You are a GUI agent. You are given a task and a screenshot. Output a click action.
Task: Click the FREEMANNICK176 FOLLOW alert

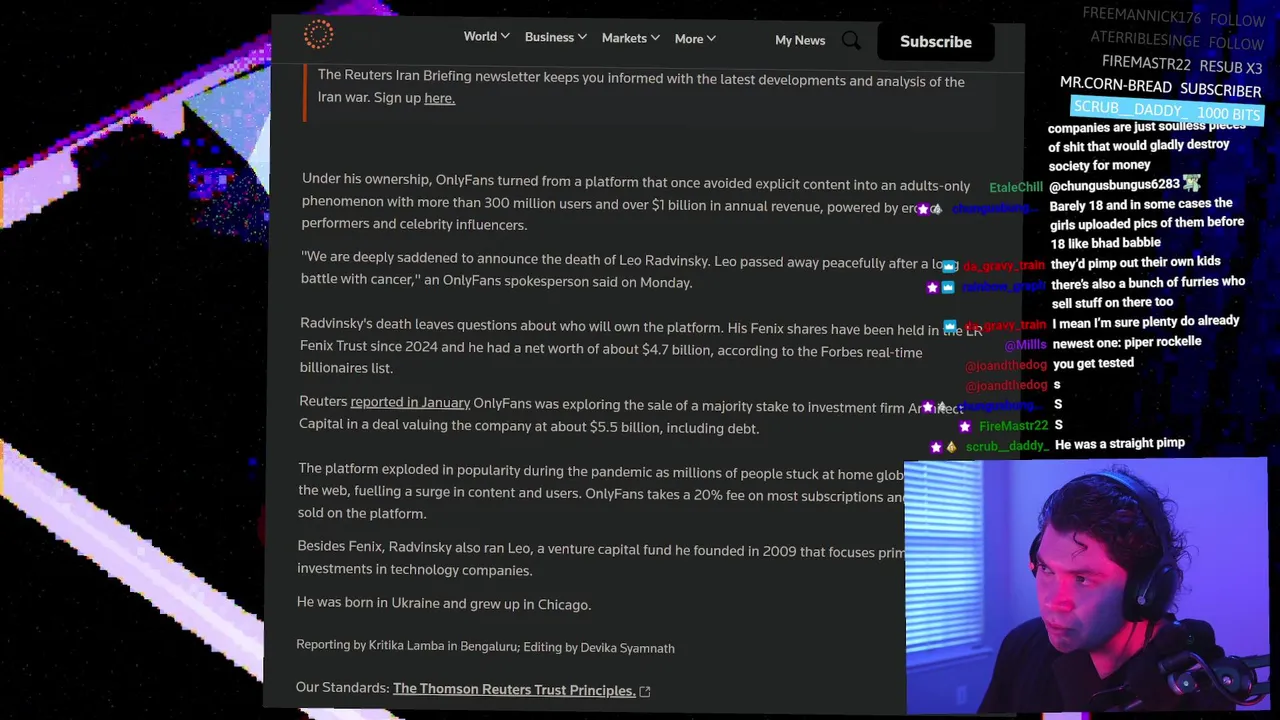[x=1173, y=17]
